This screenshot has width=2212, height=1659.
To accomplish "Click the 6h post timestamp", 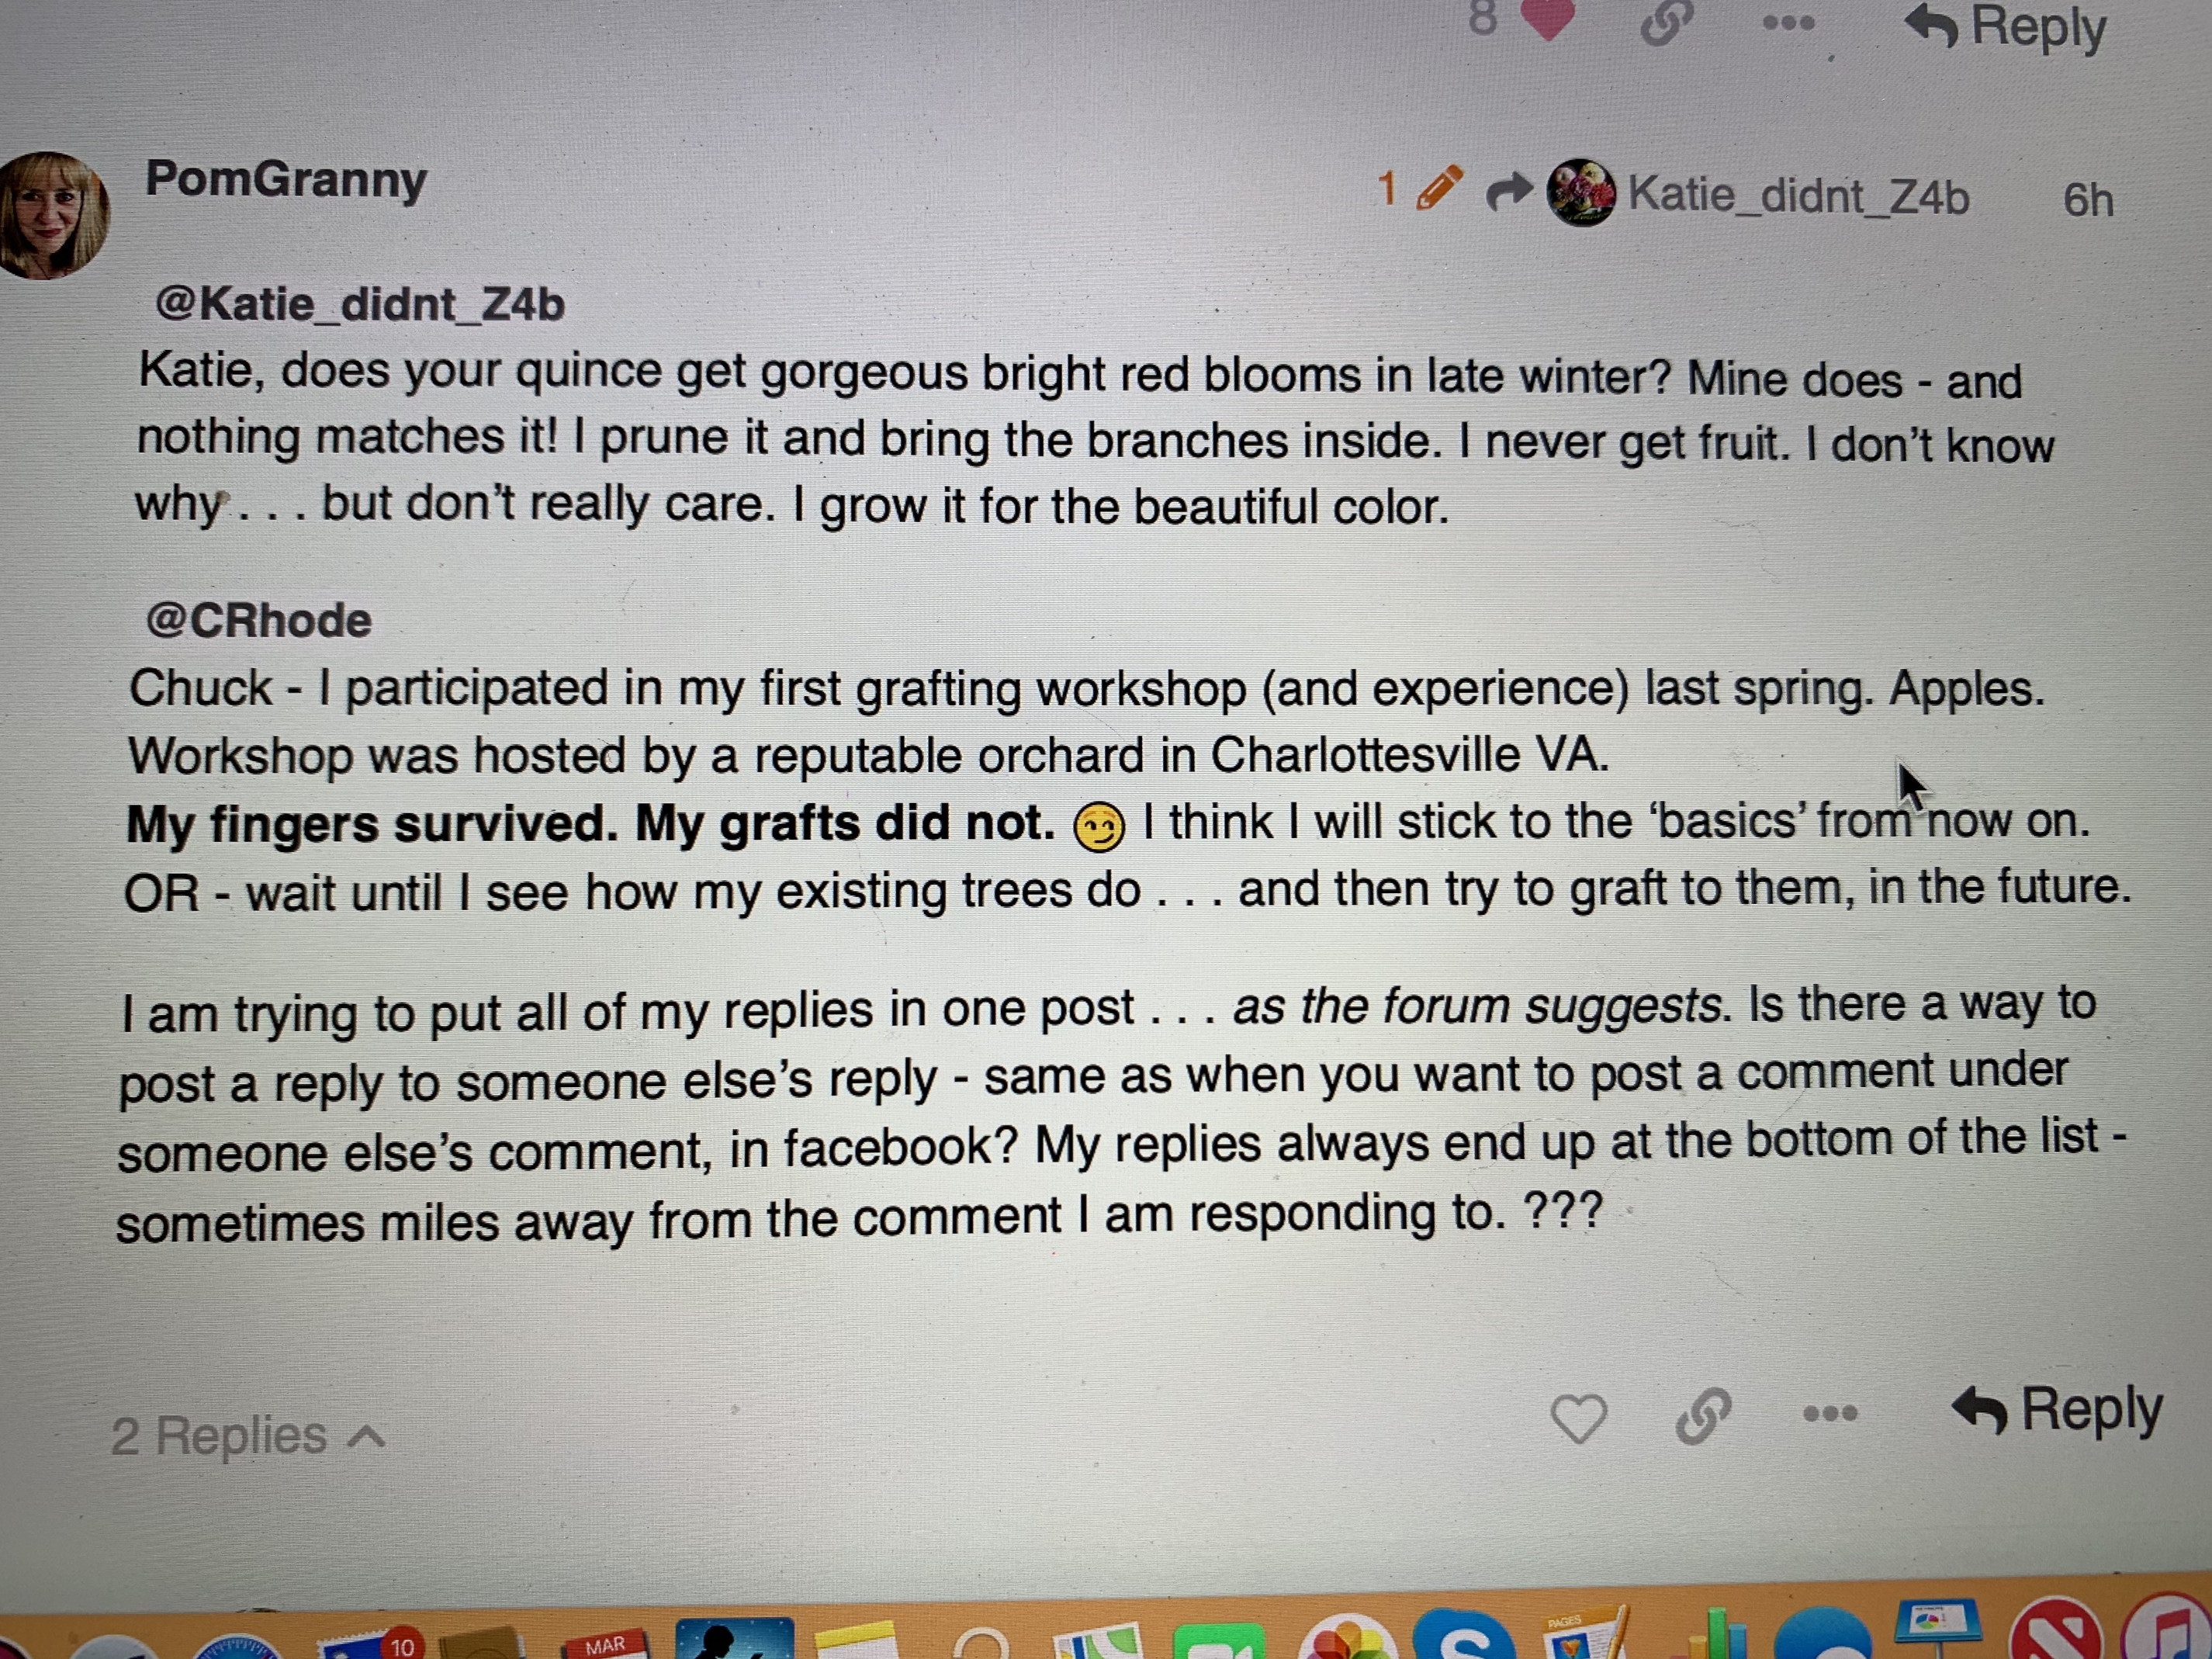I will (2087, 200).
